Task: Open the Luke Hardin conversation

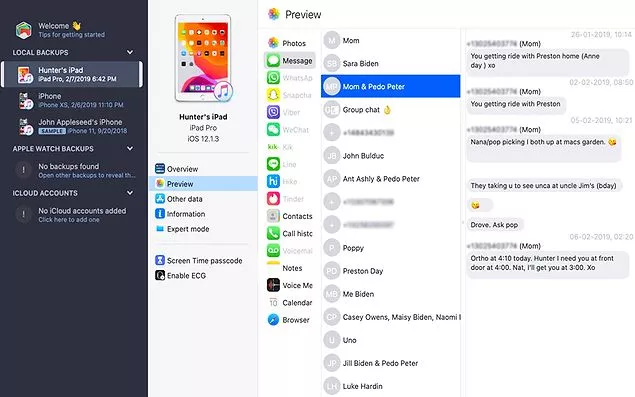Action: point(391,386)
